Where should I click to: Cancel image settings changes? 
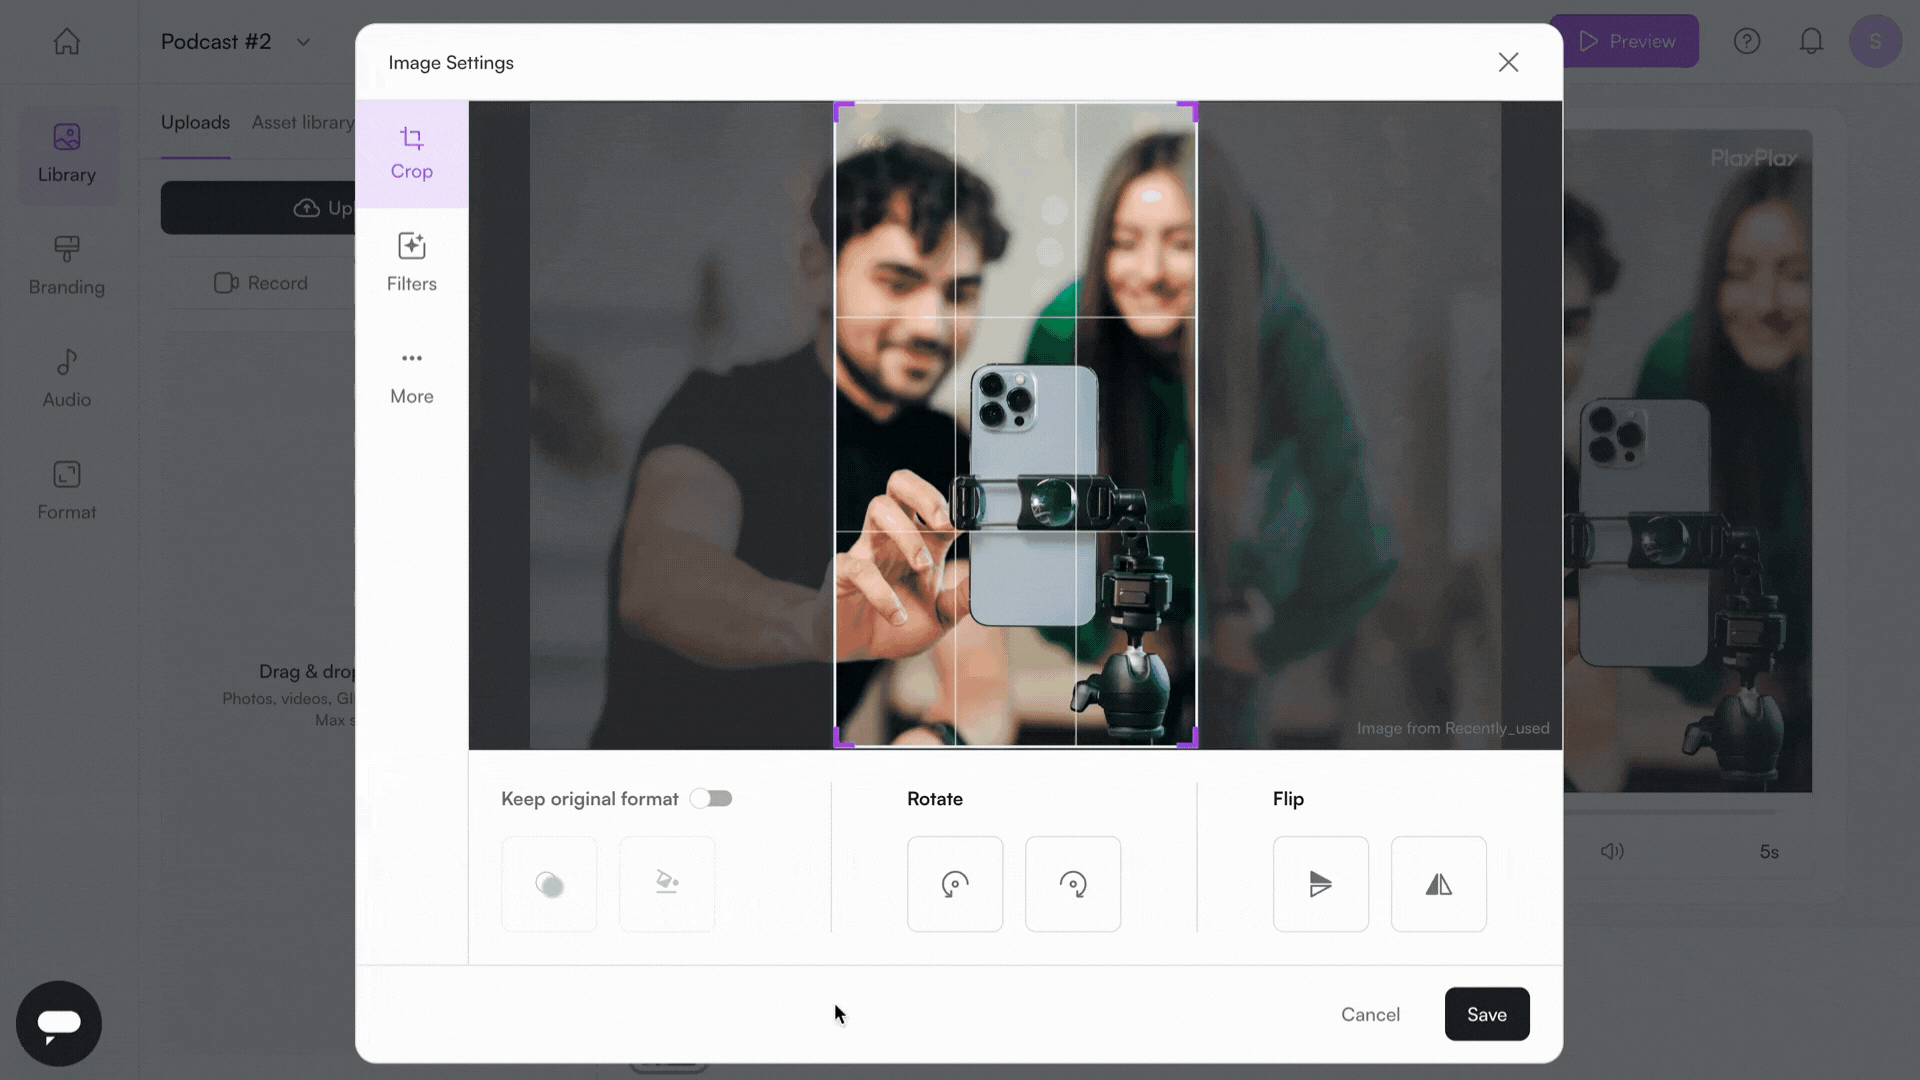pyautogui.click(x=1370, y=1014)
